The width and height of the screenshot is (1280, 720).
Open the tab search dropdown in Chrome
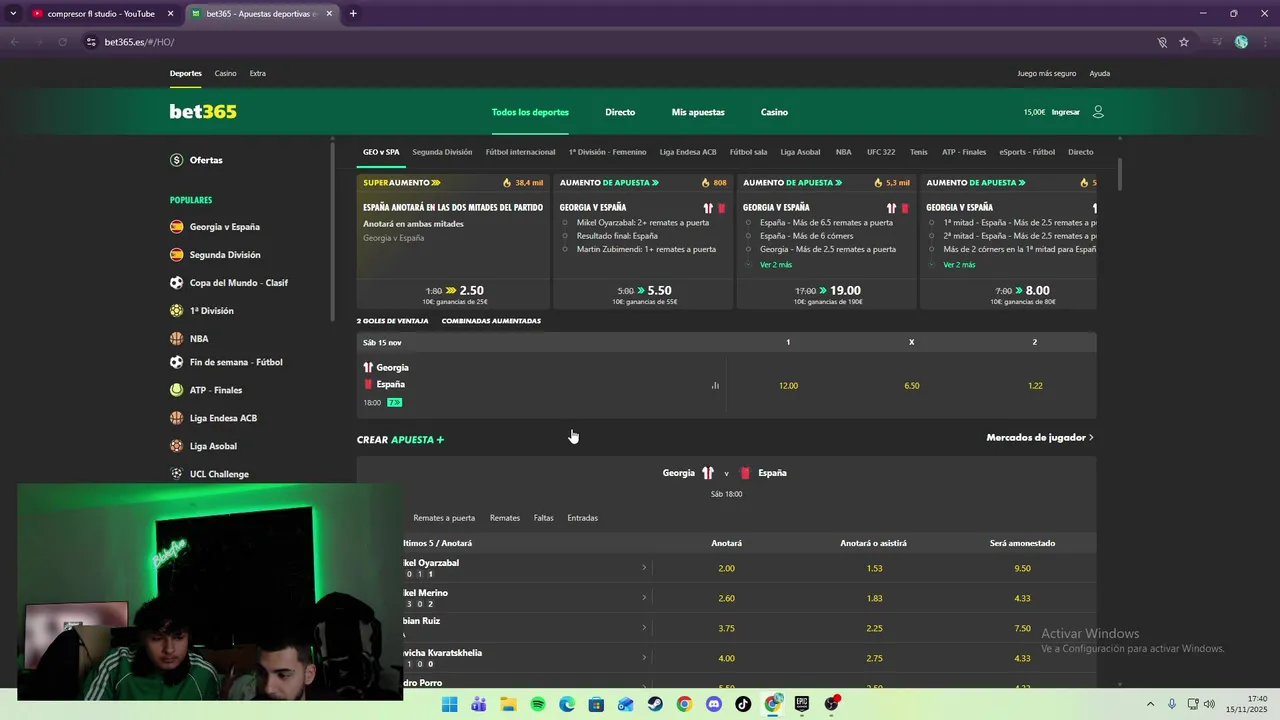coord(13,14)
